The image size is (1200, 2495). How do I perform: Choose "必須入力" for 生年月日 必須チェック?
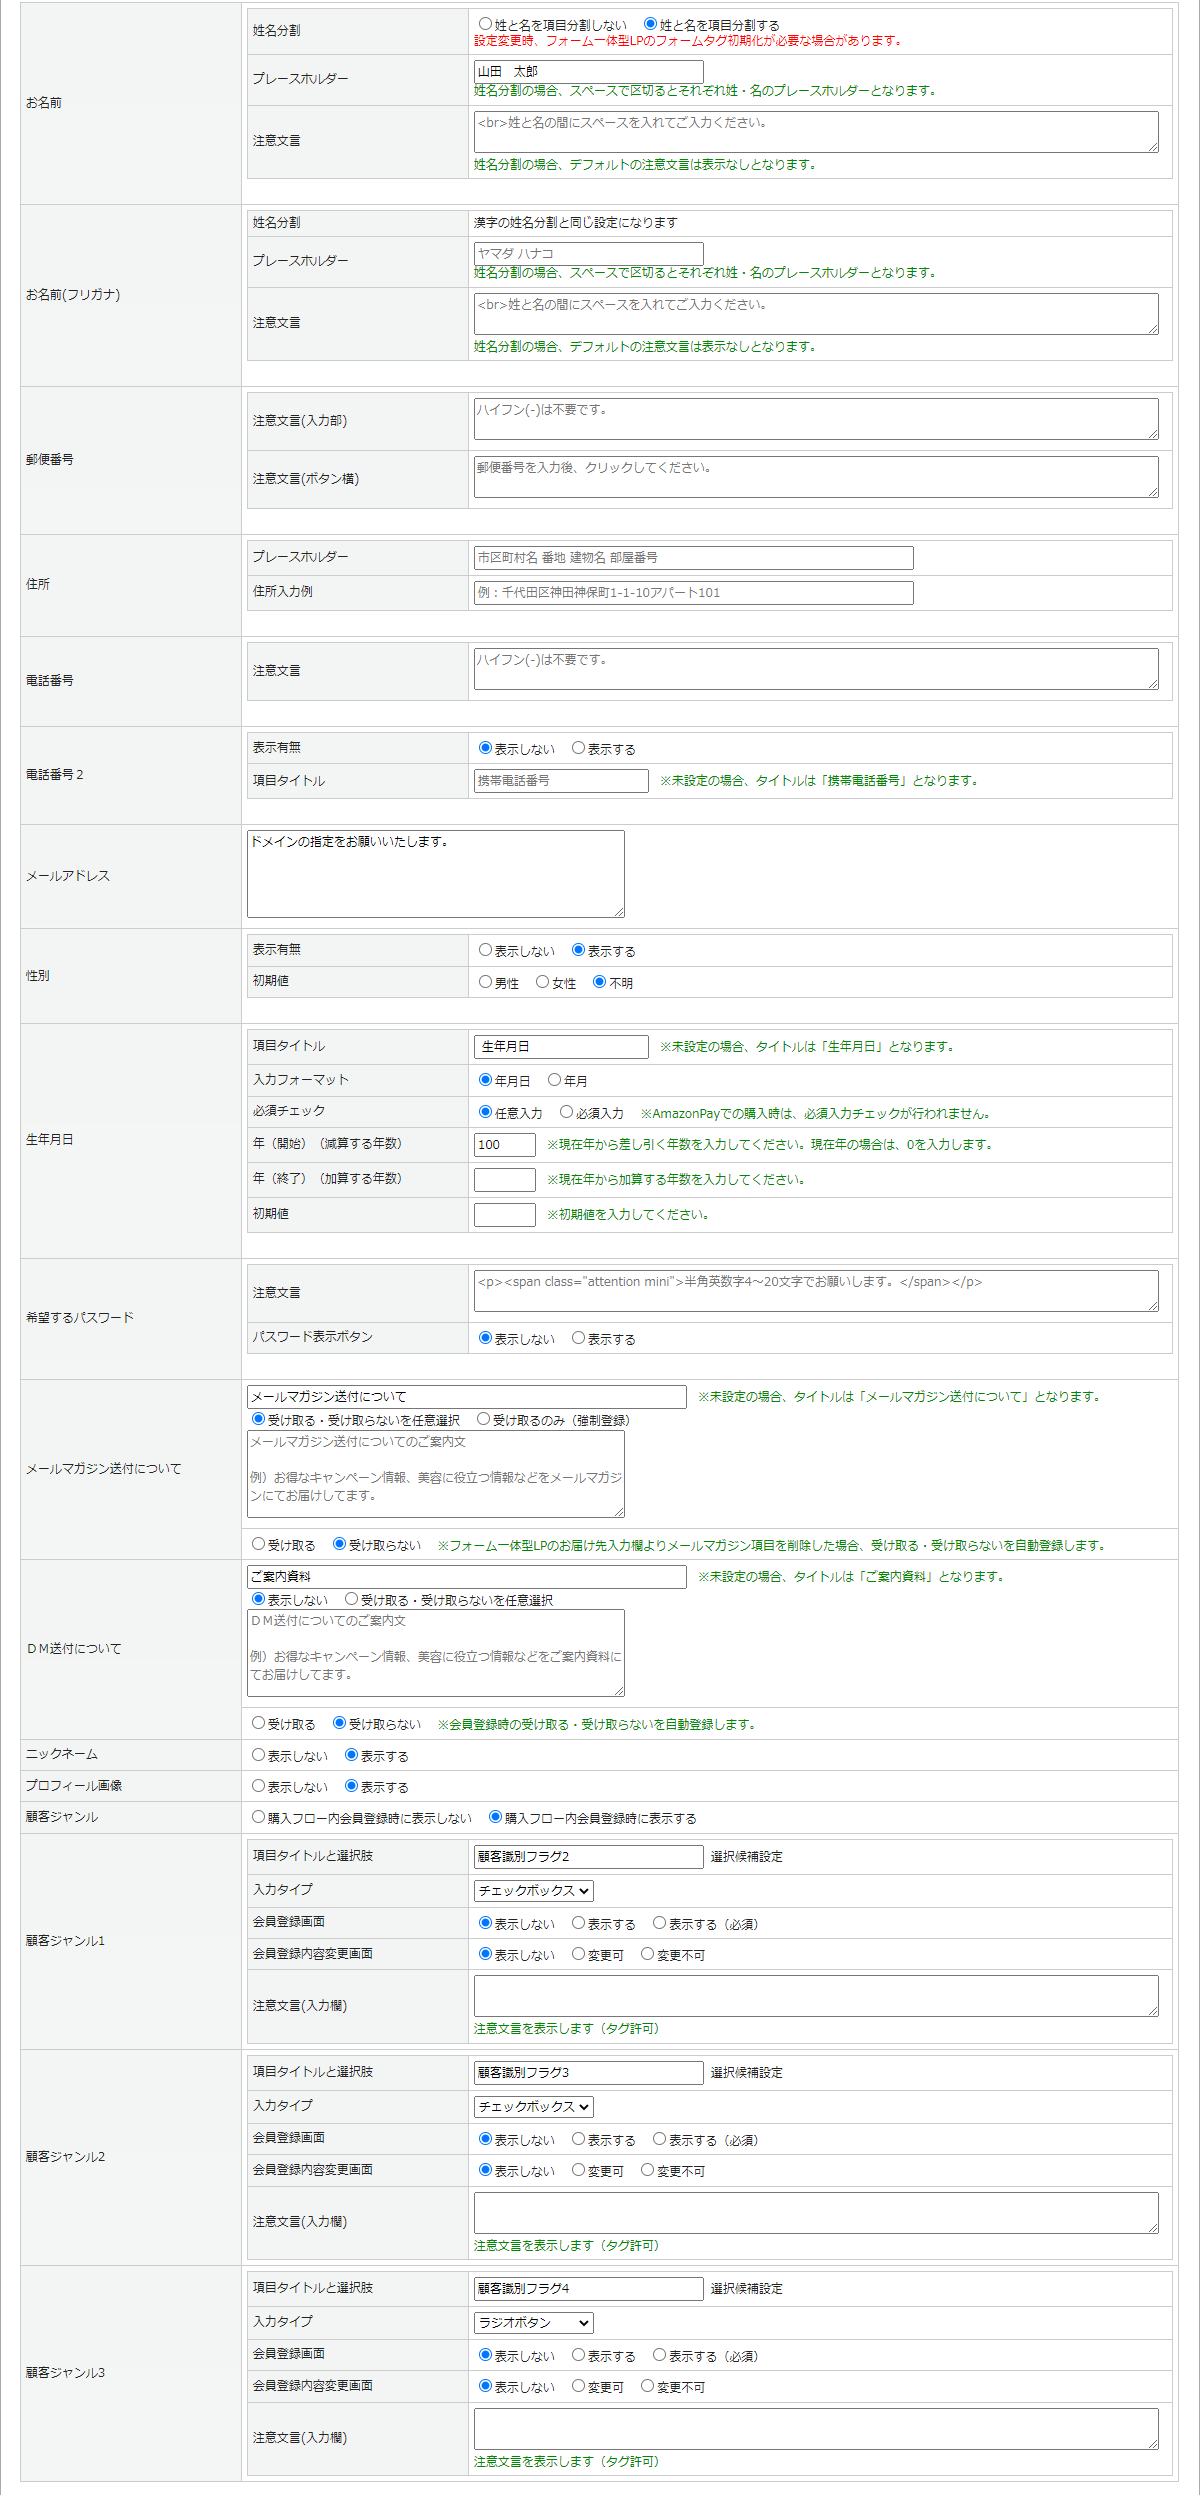566,1112
